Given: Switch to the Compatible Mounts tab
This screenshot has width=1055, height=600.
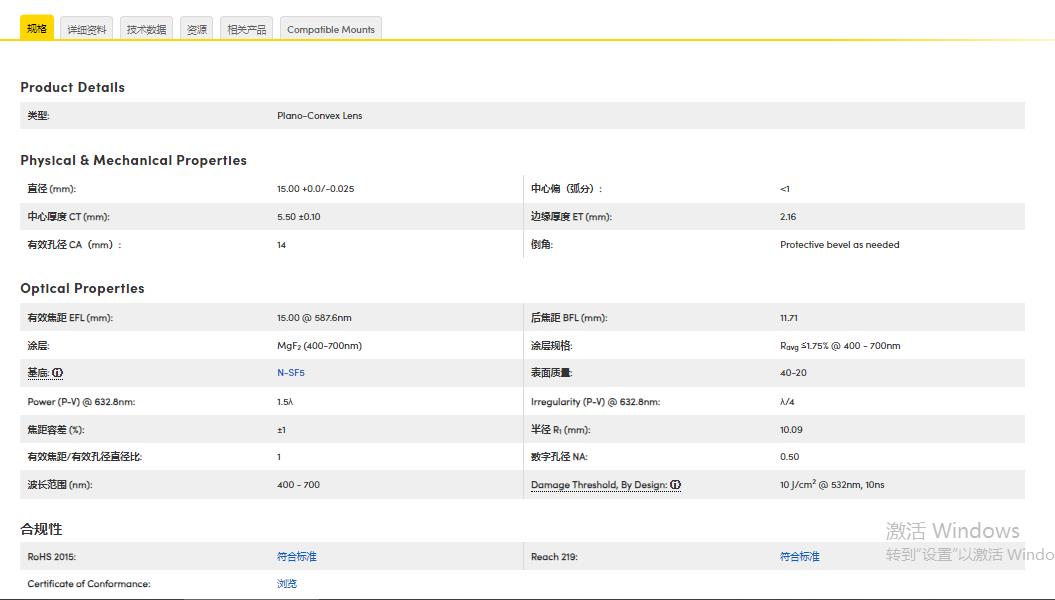Looking at the screenshot, I should pos(330,29).
